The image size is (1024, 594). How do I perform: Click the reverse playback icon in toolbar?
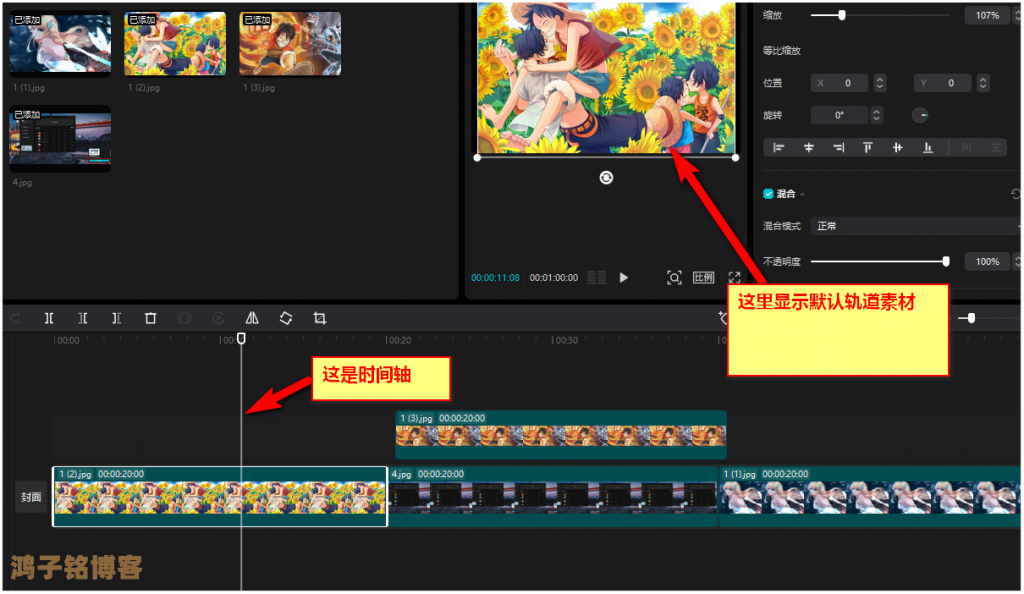(218, 318)
